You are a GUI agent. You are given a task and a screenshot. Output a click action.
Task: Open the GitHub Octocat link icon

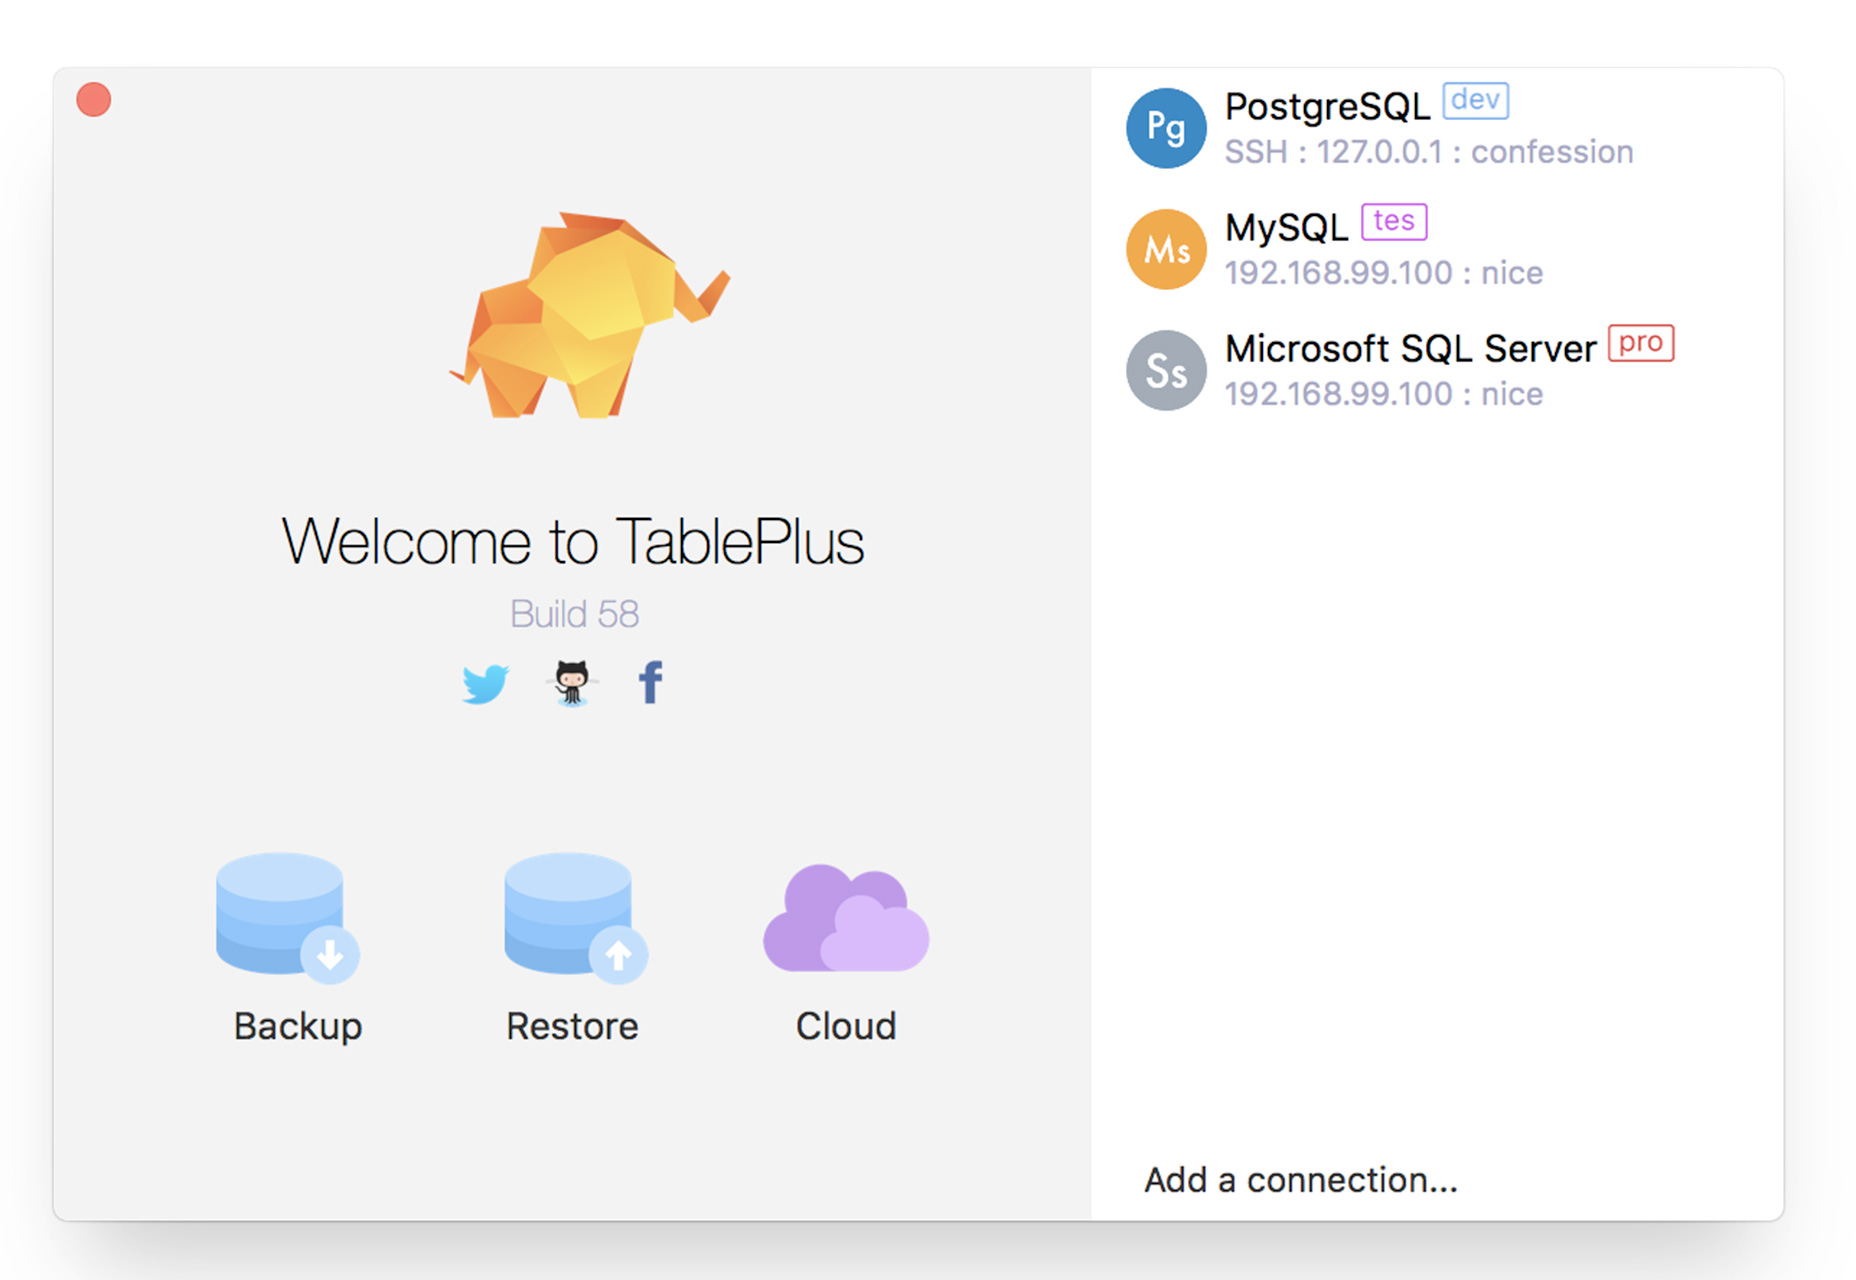pos(572,683)
